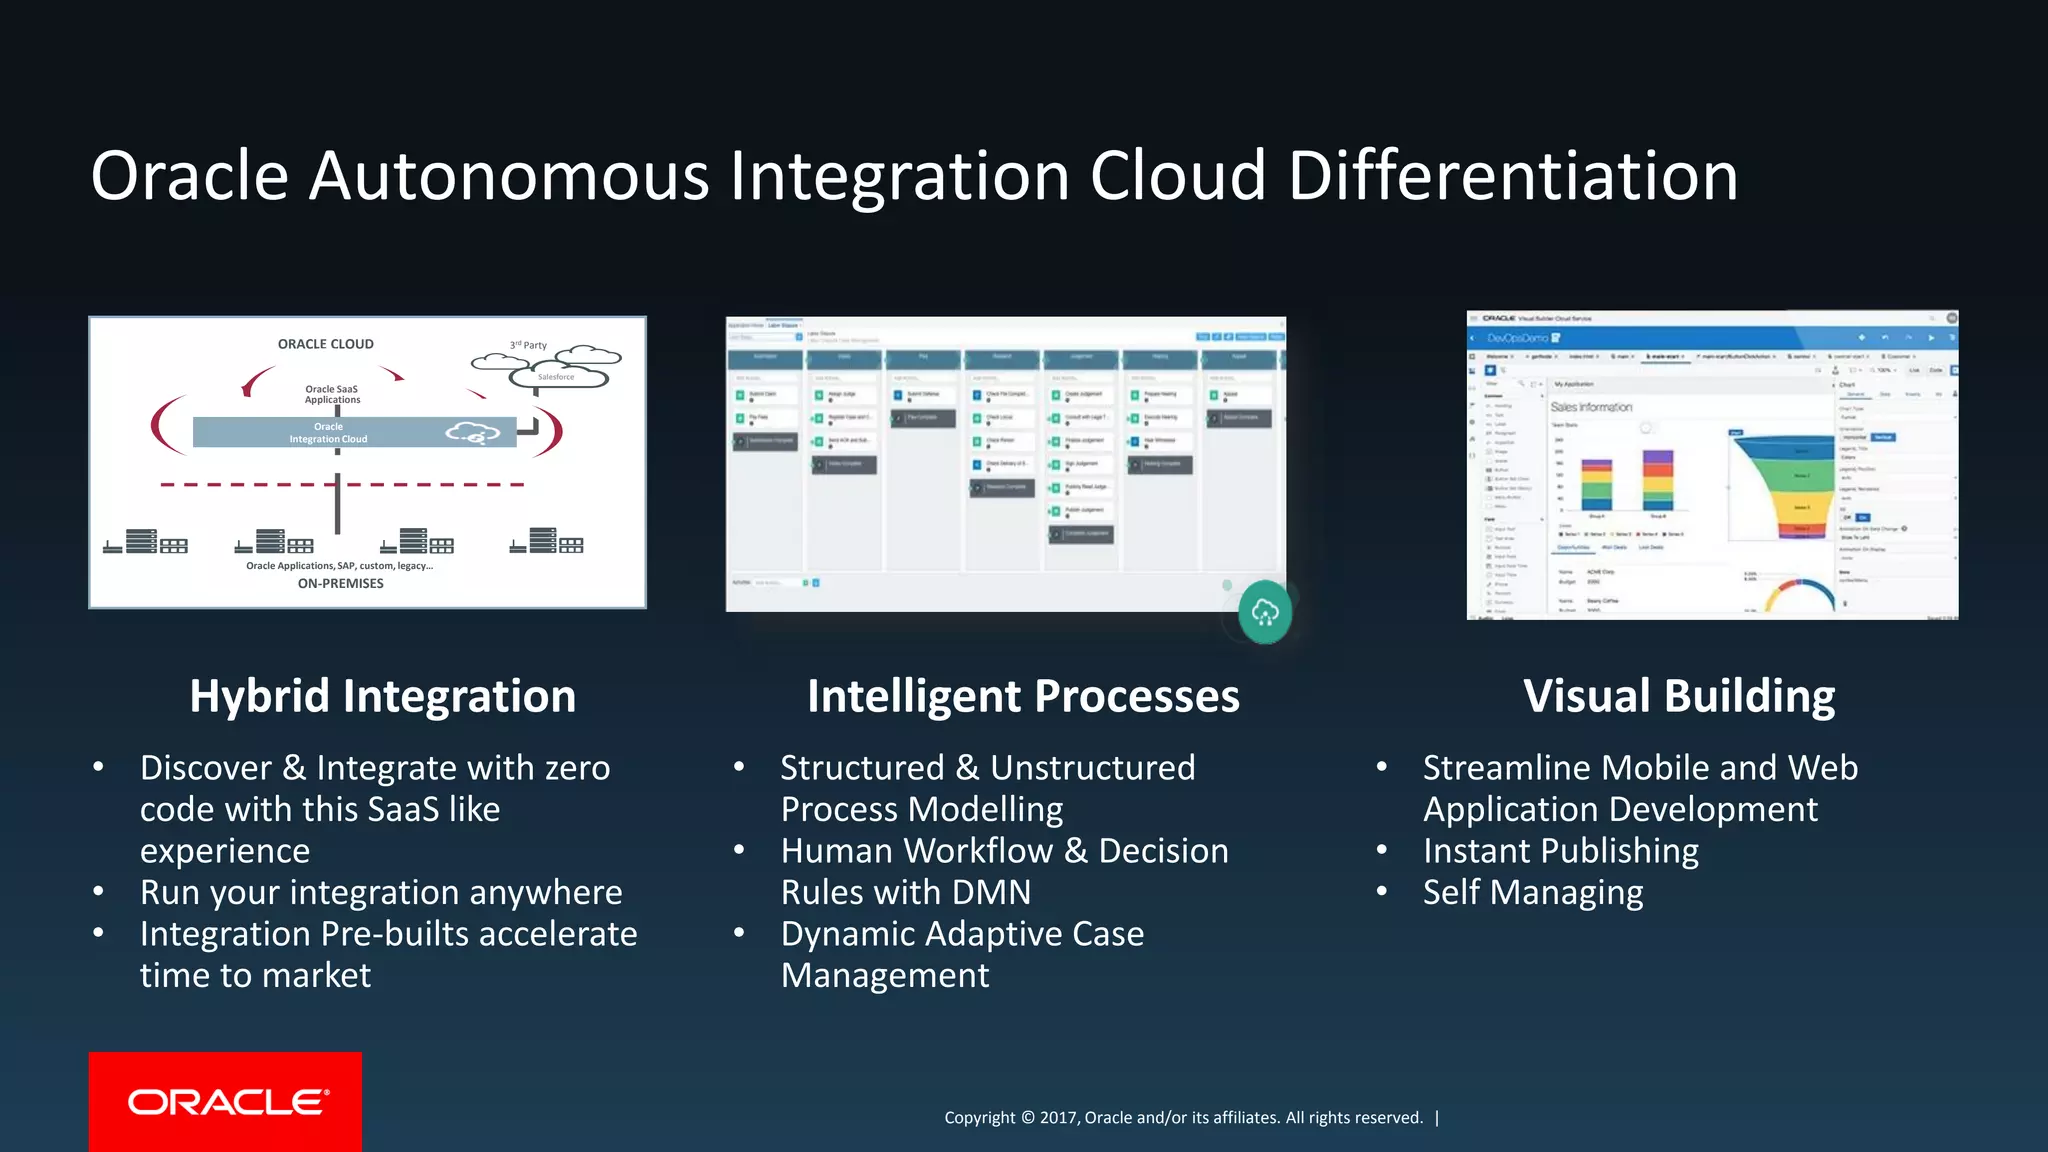Screen dimensions: 2048x1152
Task: Click the Oracle Integration Cloud bar icon
Action: pos(472,432)
